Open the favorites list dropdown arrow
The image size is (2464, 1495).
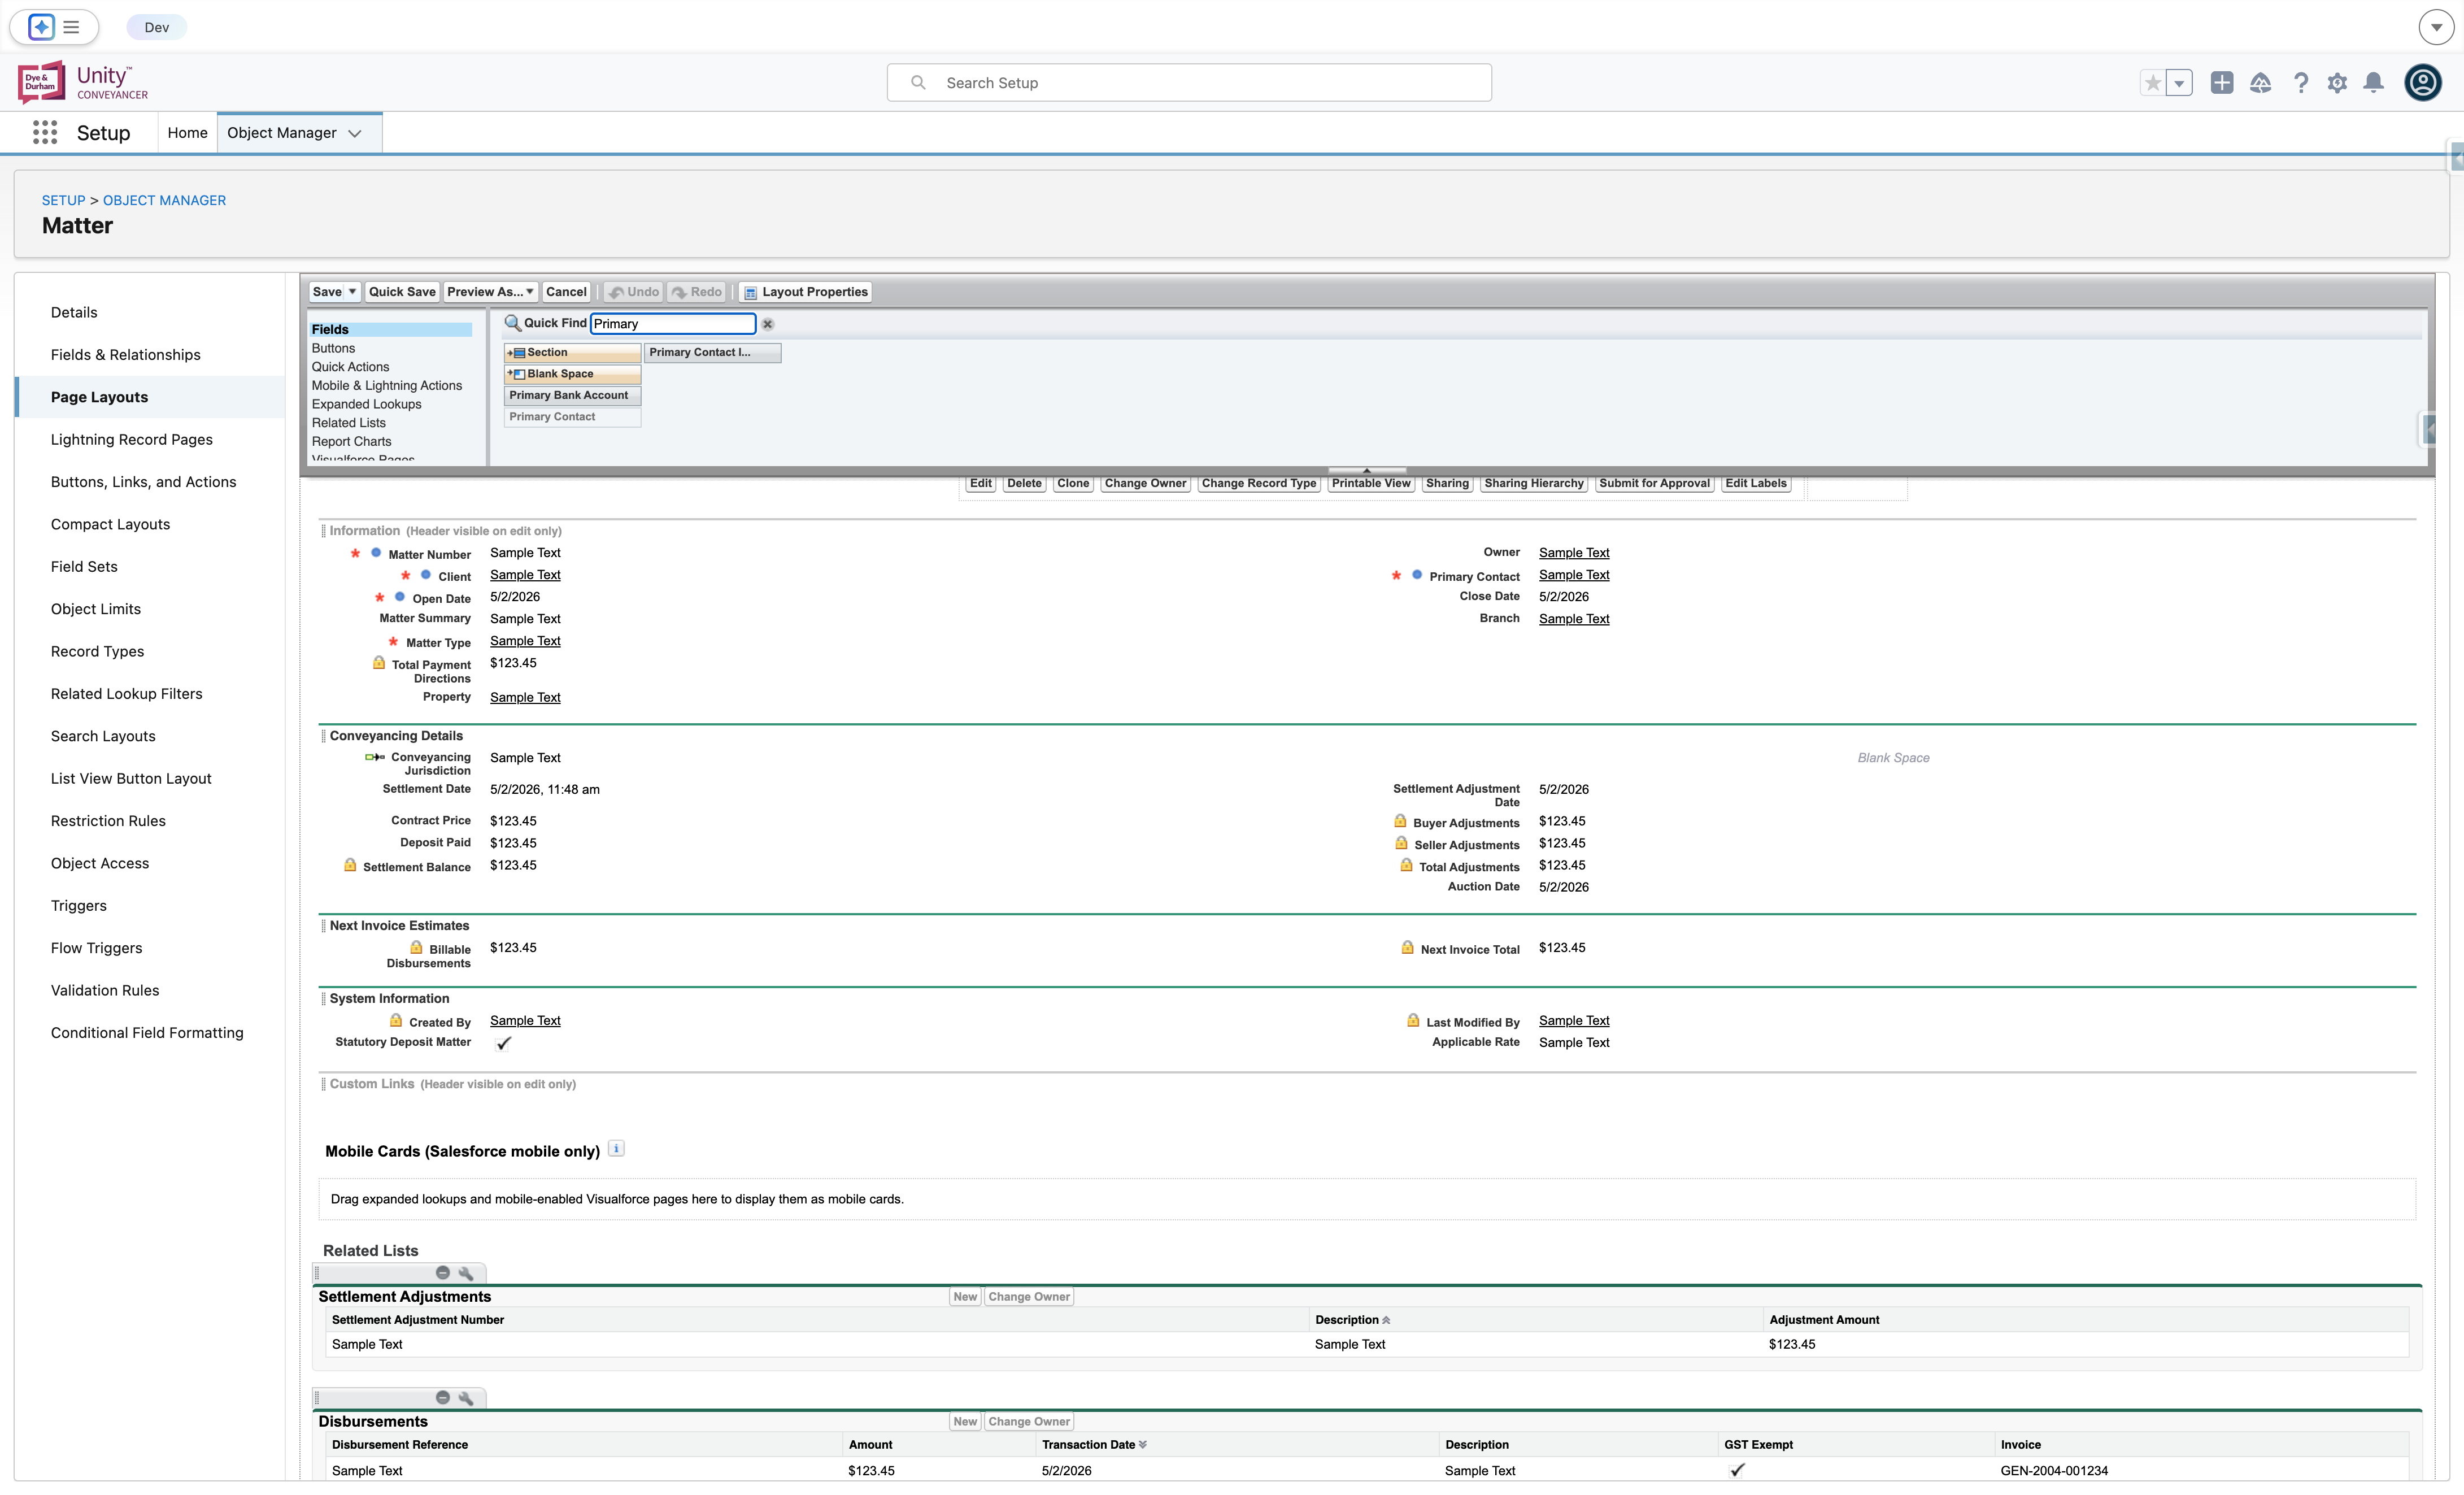click(x=2179, y=83)
